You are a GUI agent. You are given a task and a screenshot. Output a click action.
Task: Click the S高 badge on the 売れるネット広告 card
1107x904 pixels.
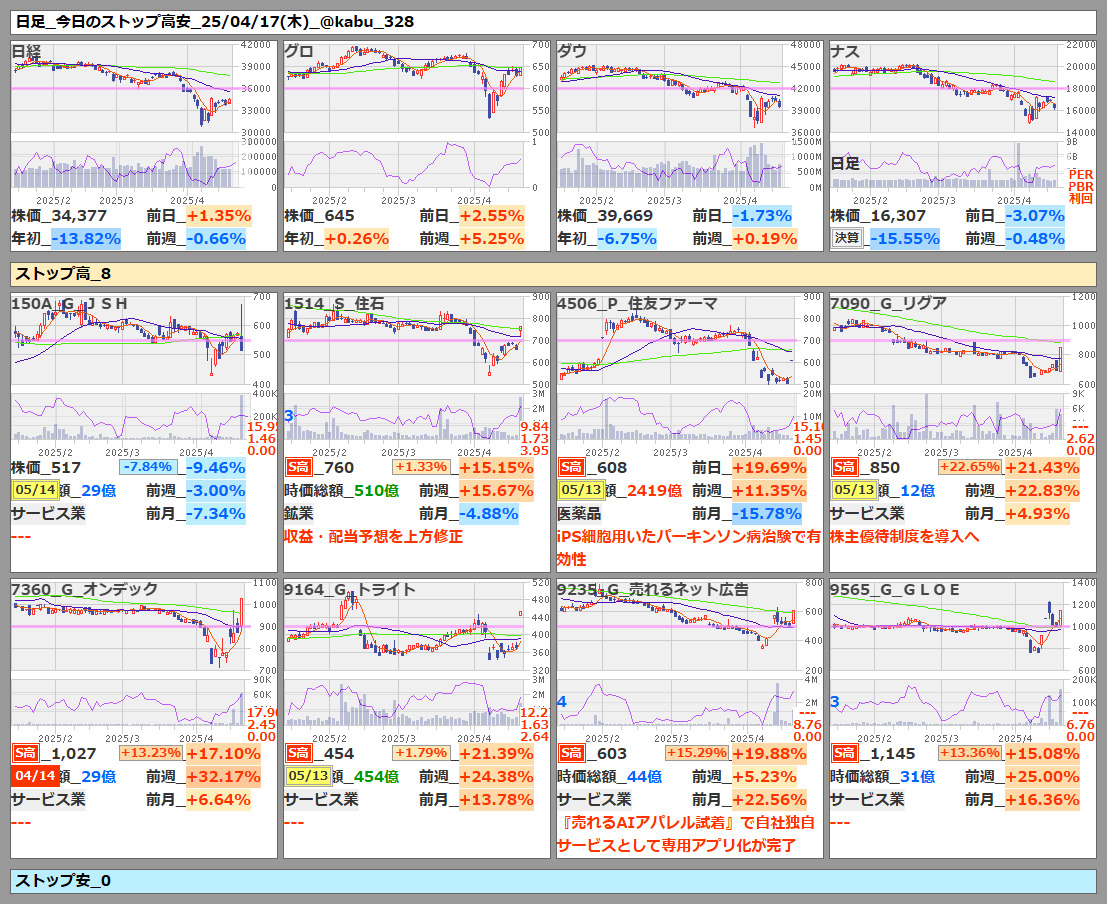coord(571,754)
